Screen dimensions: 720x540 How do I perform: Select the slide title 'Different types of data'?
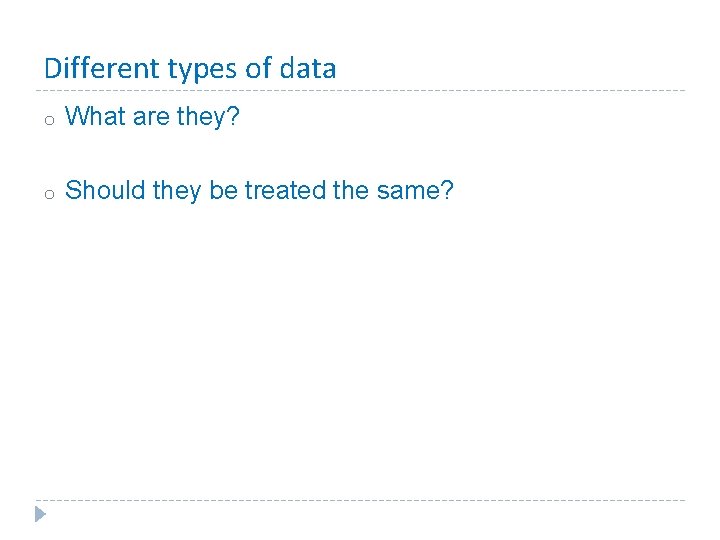pos(190,69)
